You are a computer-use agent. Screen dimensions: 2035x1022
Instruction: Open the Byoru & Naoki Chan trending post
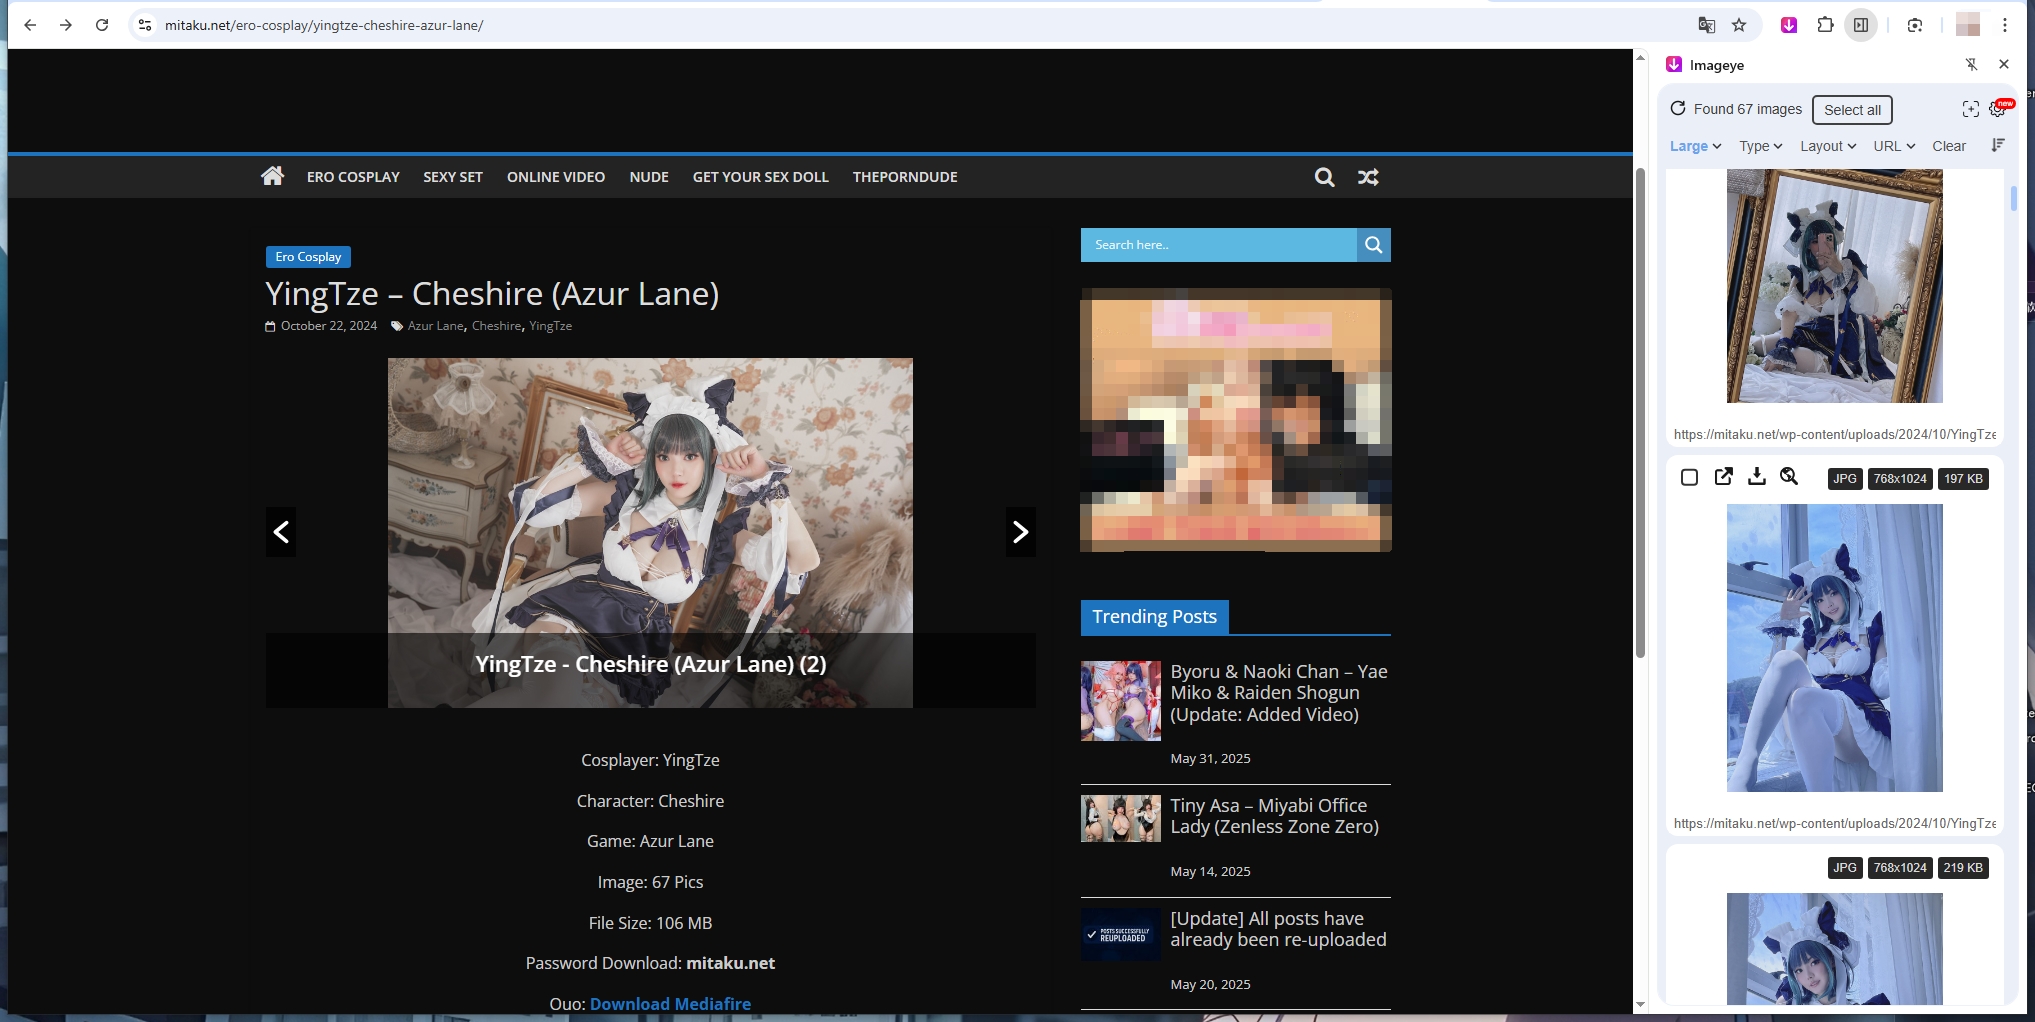(x=1279, y=693)
